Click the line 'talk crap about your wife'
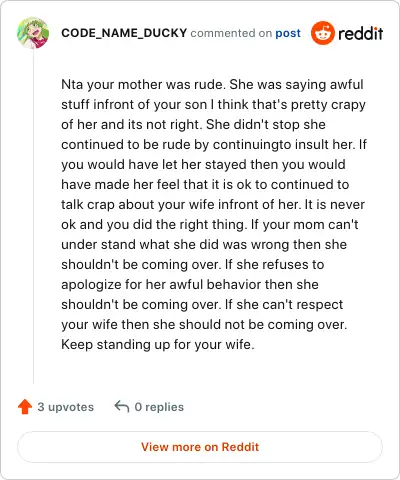The width and height of the screenshot is (400, 480). pyautogui.click(x=213, y=205)
